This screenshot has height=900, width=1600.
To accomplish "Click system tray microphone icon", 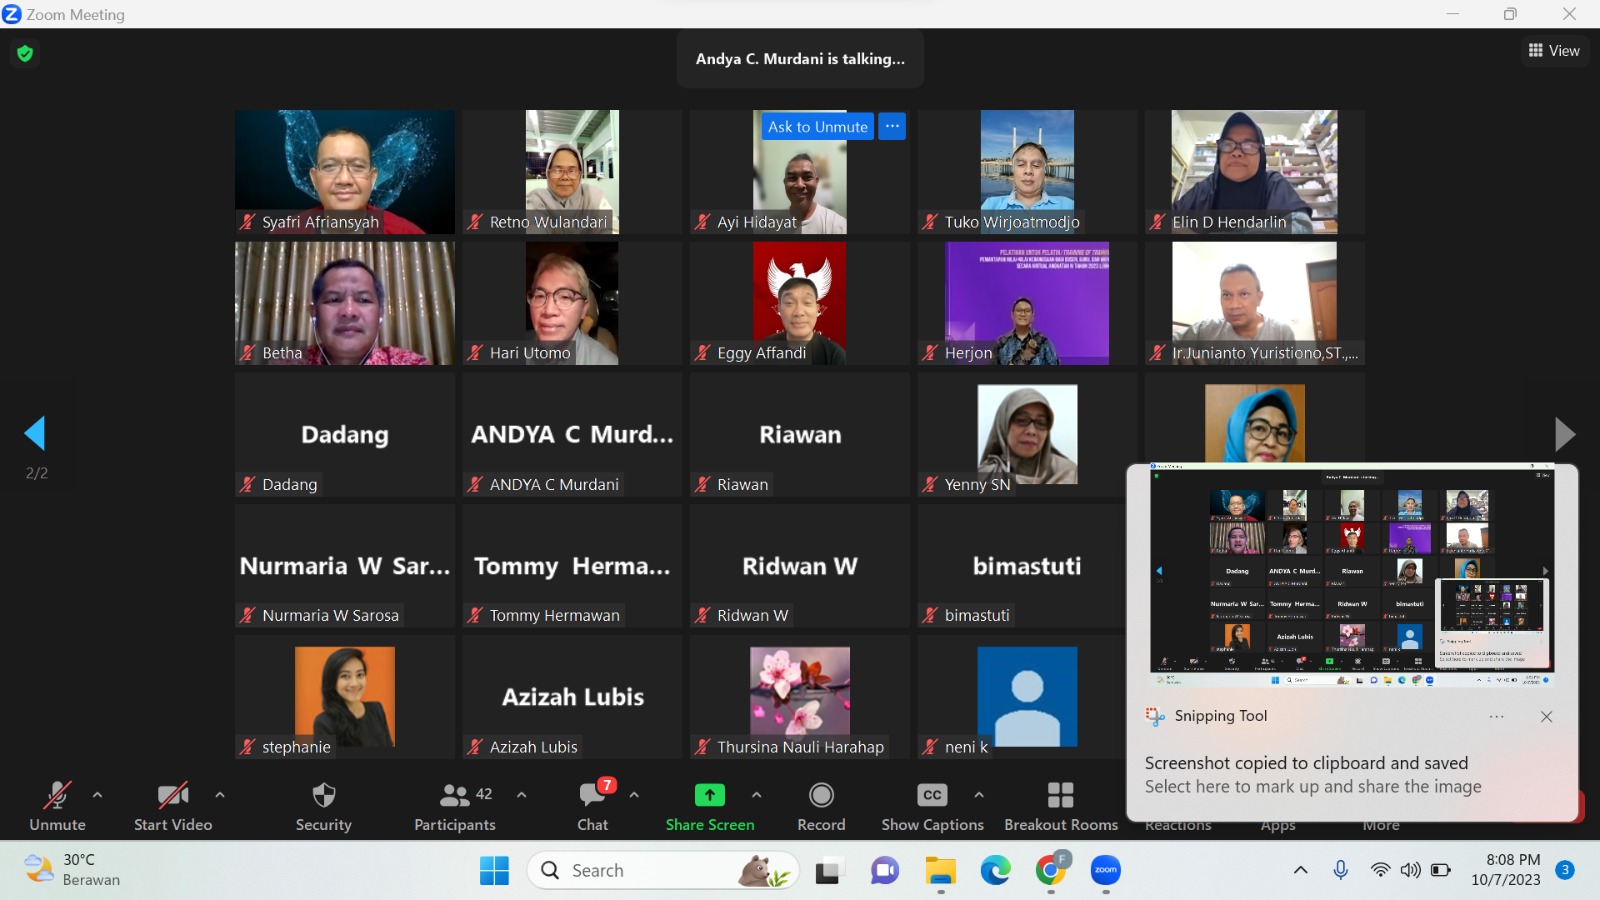I will [x=1341, y=870].
